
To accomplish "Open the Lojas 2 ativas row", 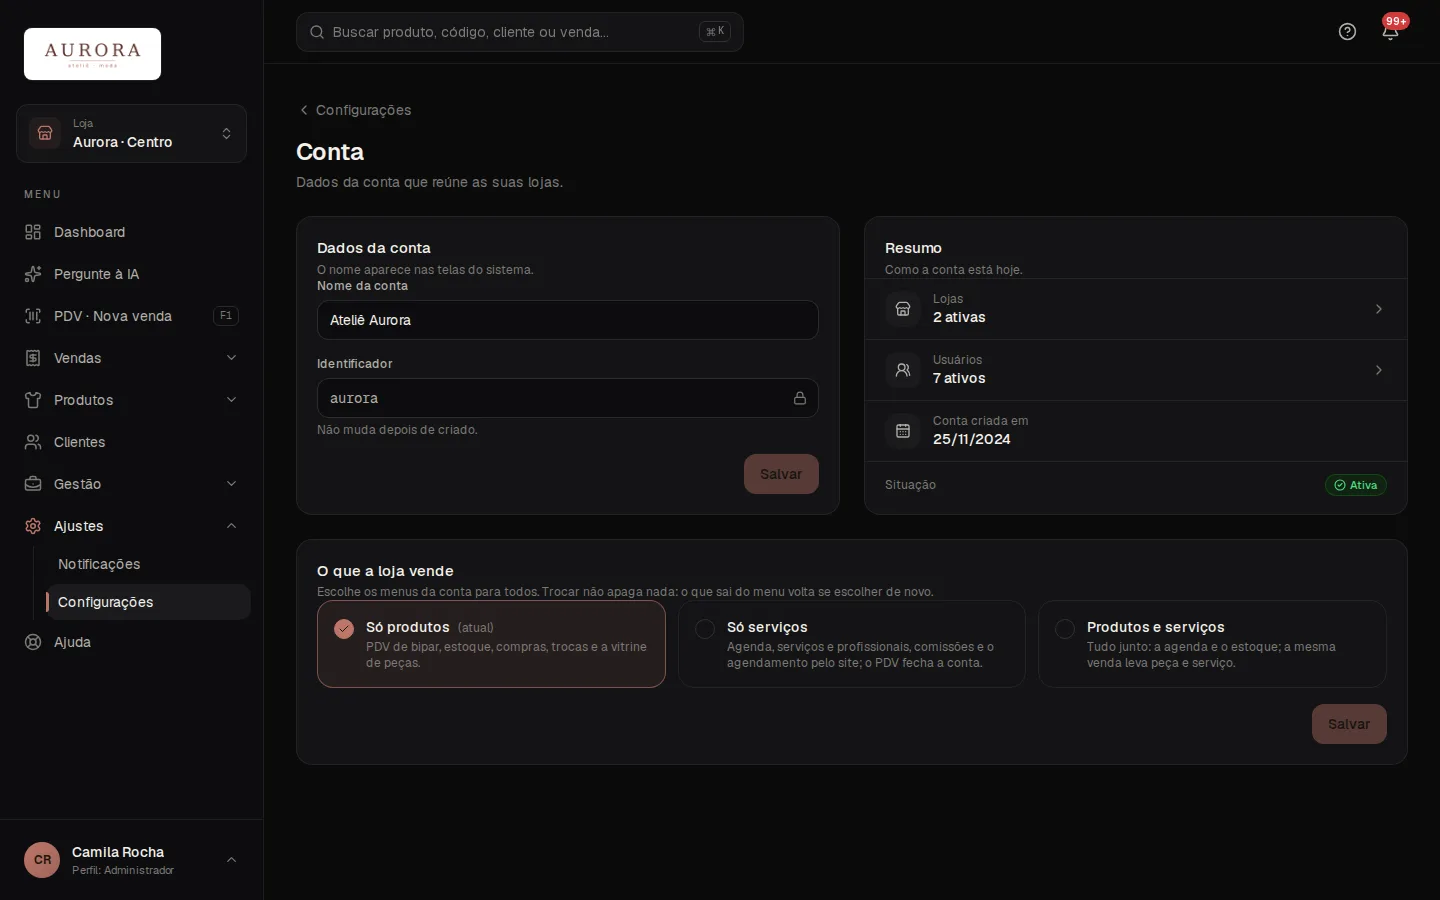I will pyautogui.click(x=1136, y=309).
